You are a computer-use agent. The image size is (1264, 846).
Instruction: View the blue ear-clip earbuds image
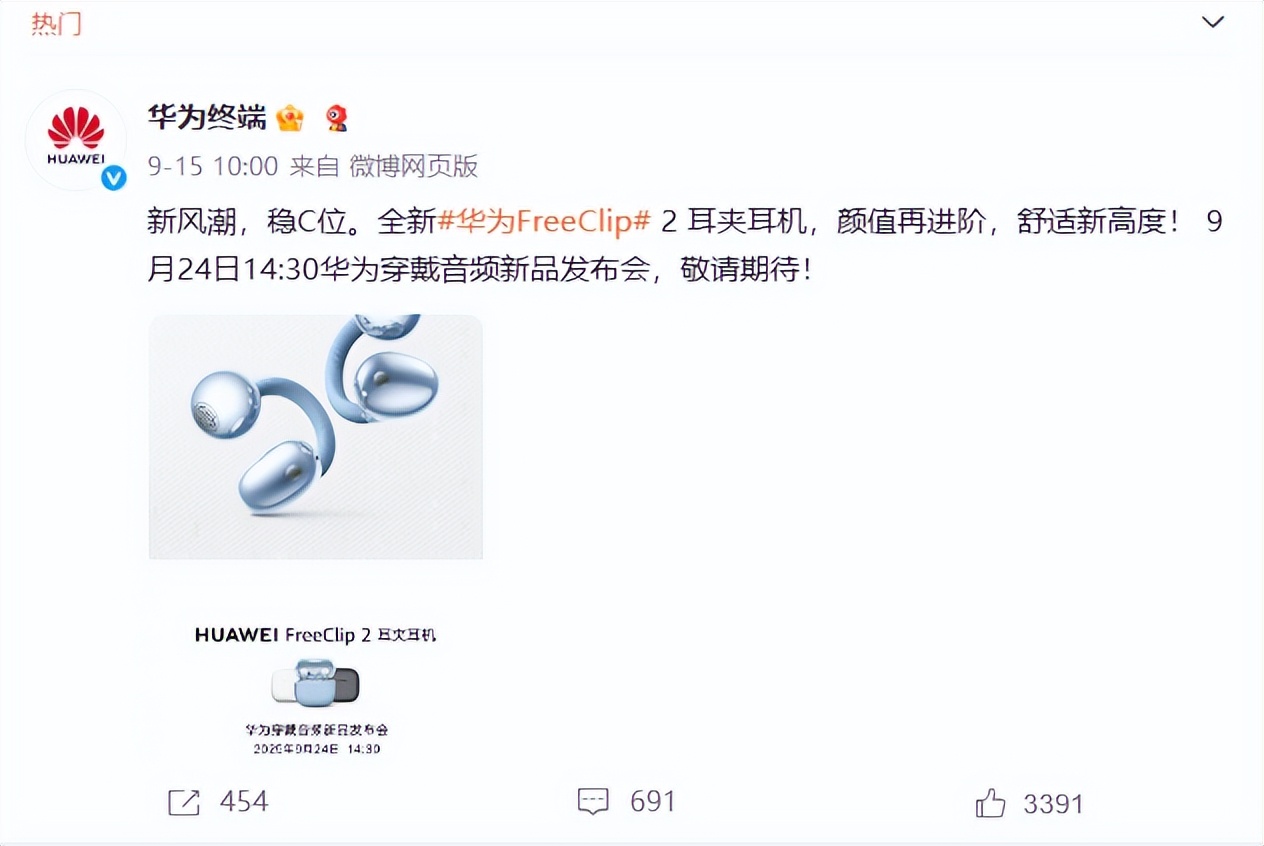click(316, 437)
